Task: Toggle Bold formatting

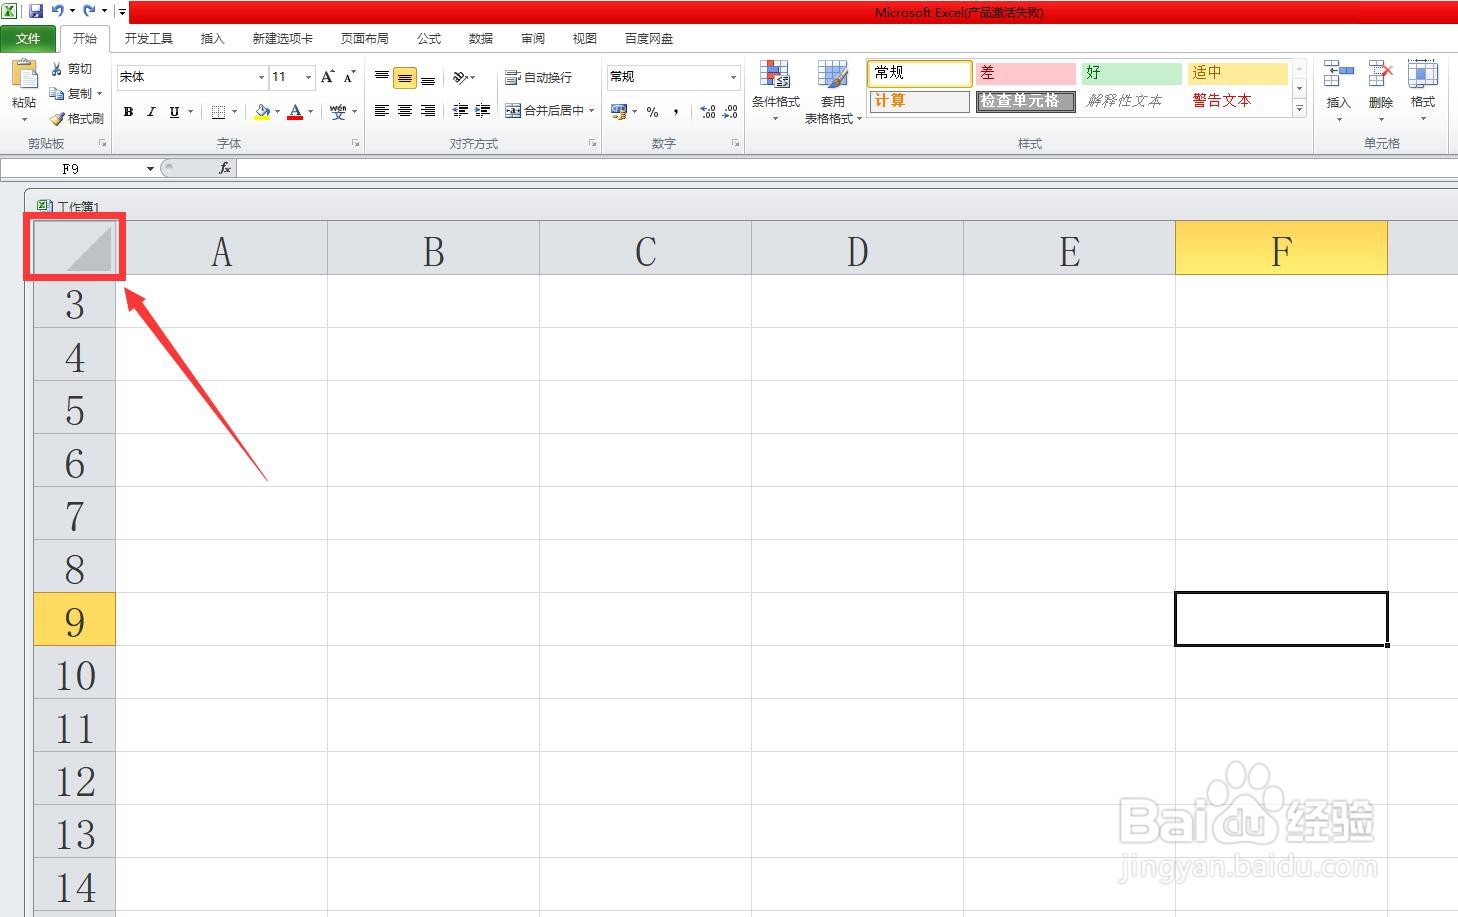Action: click(x=128, y=112)
